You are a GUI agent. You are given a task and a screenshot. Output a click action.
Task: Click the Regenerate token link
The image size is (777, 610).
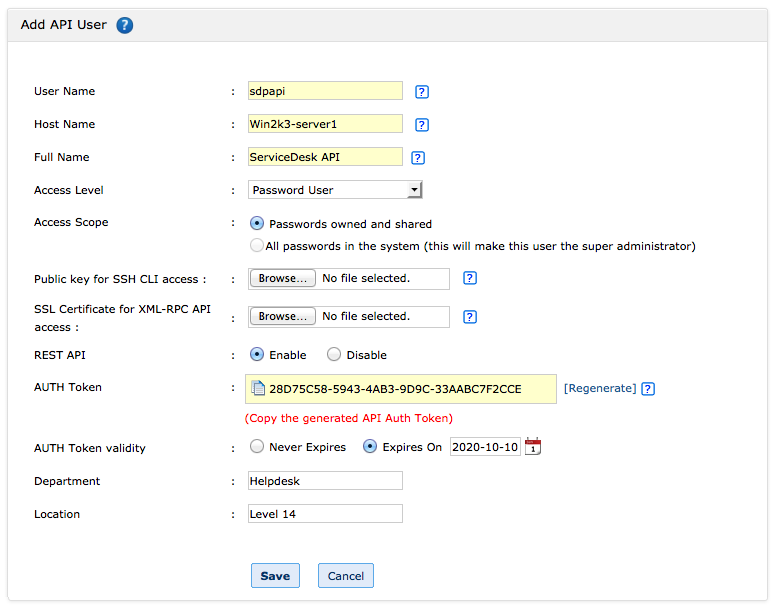[x=600, y=389]
